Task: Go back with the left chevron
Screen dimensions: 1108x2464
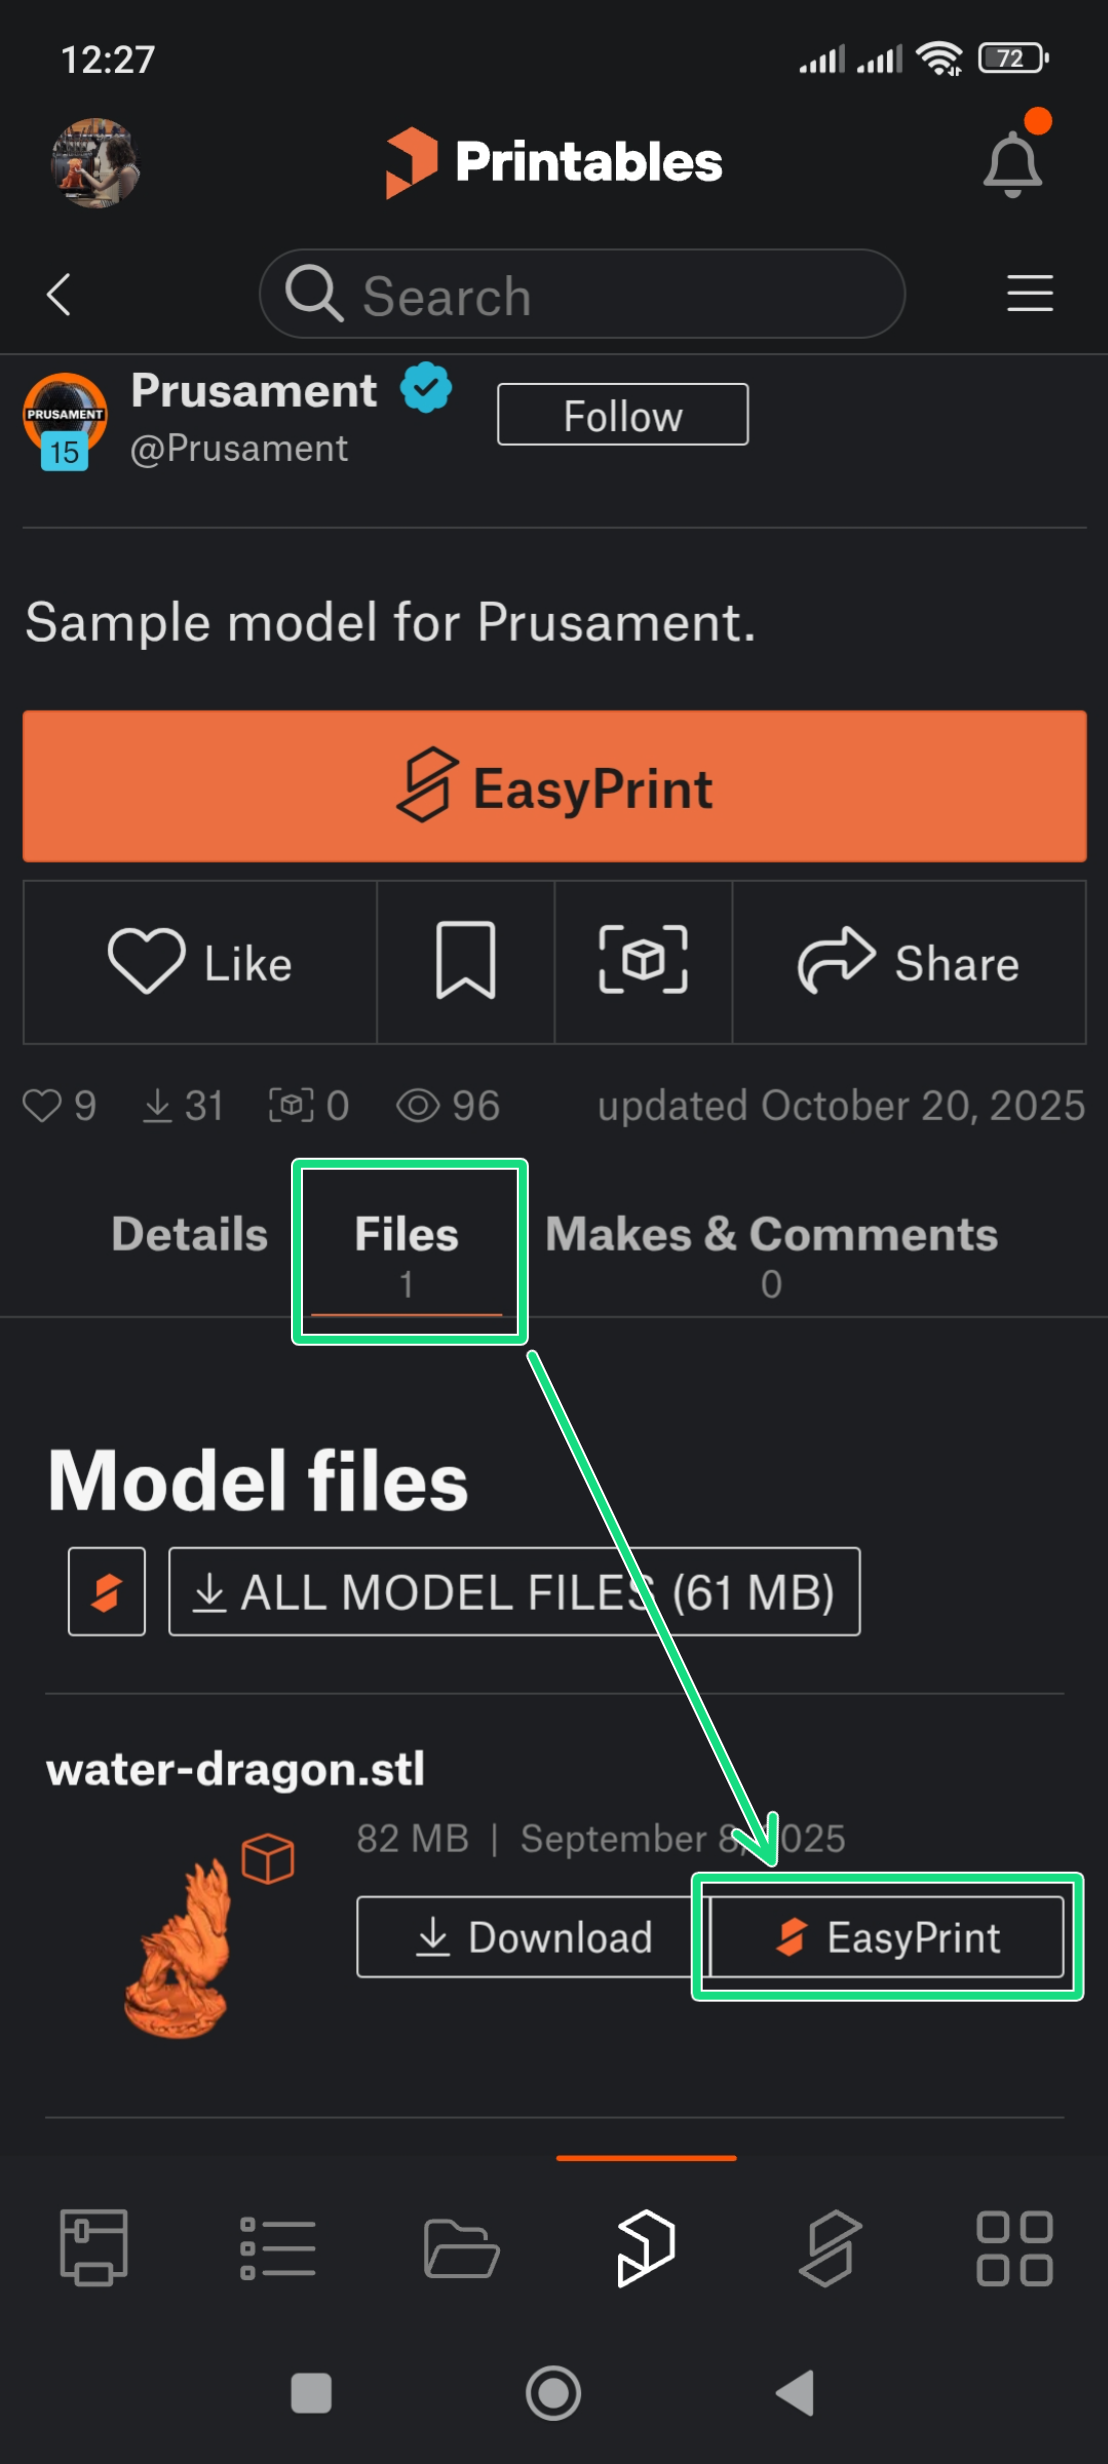Action: 59,295
